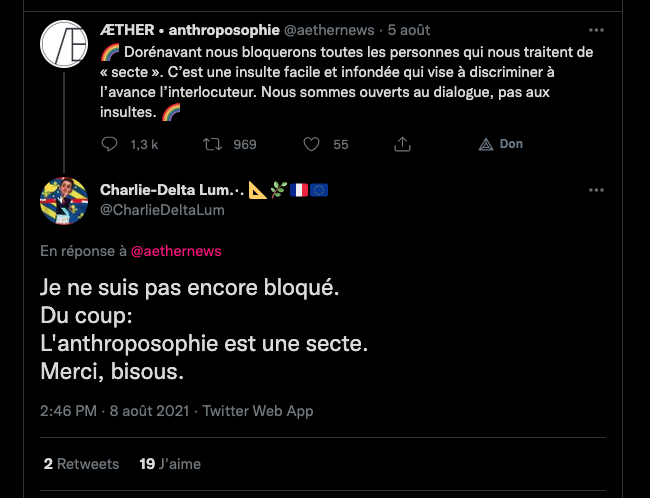The image size is (650, 498).
Task: Click the reply icon on the ÆTHER tweet
Action: click(110, 144)
